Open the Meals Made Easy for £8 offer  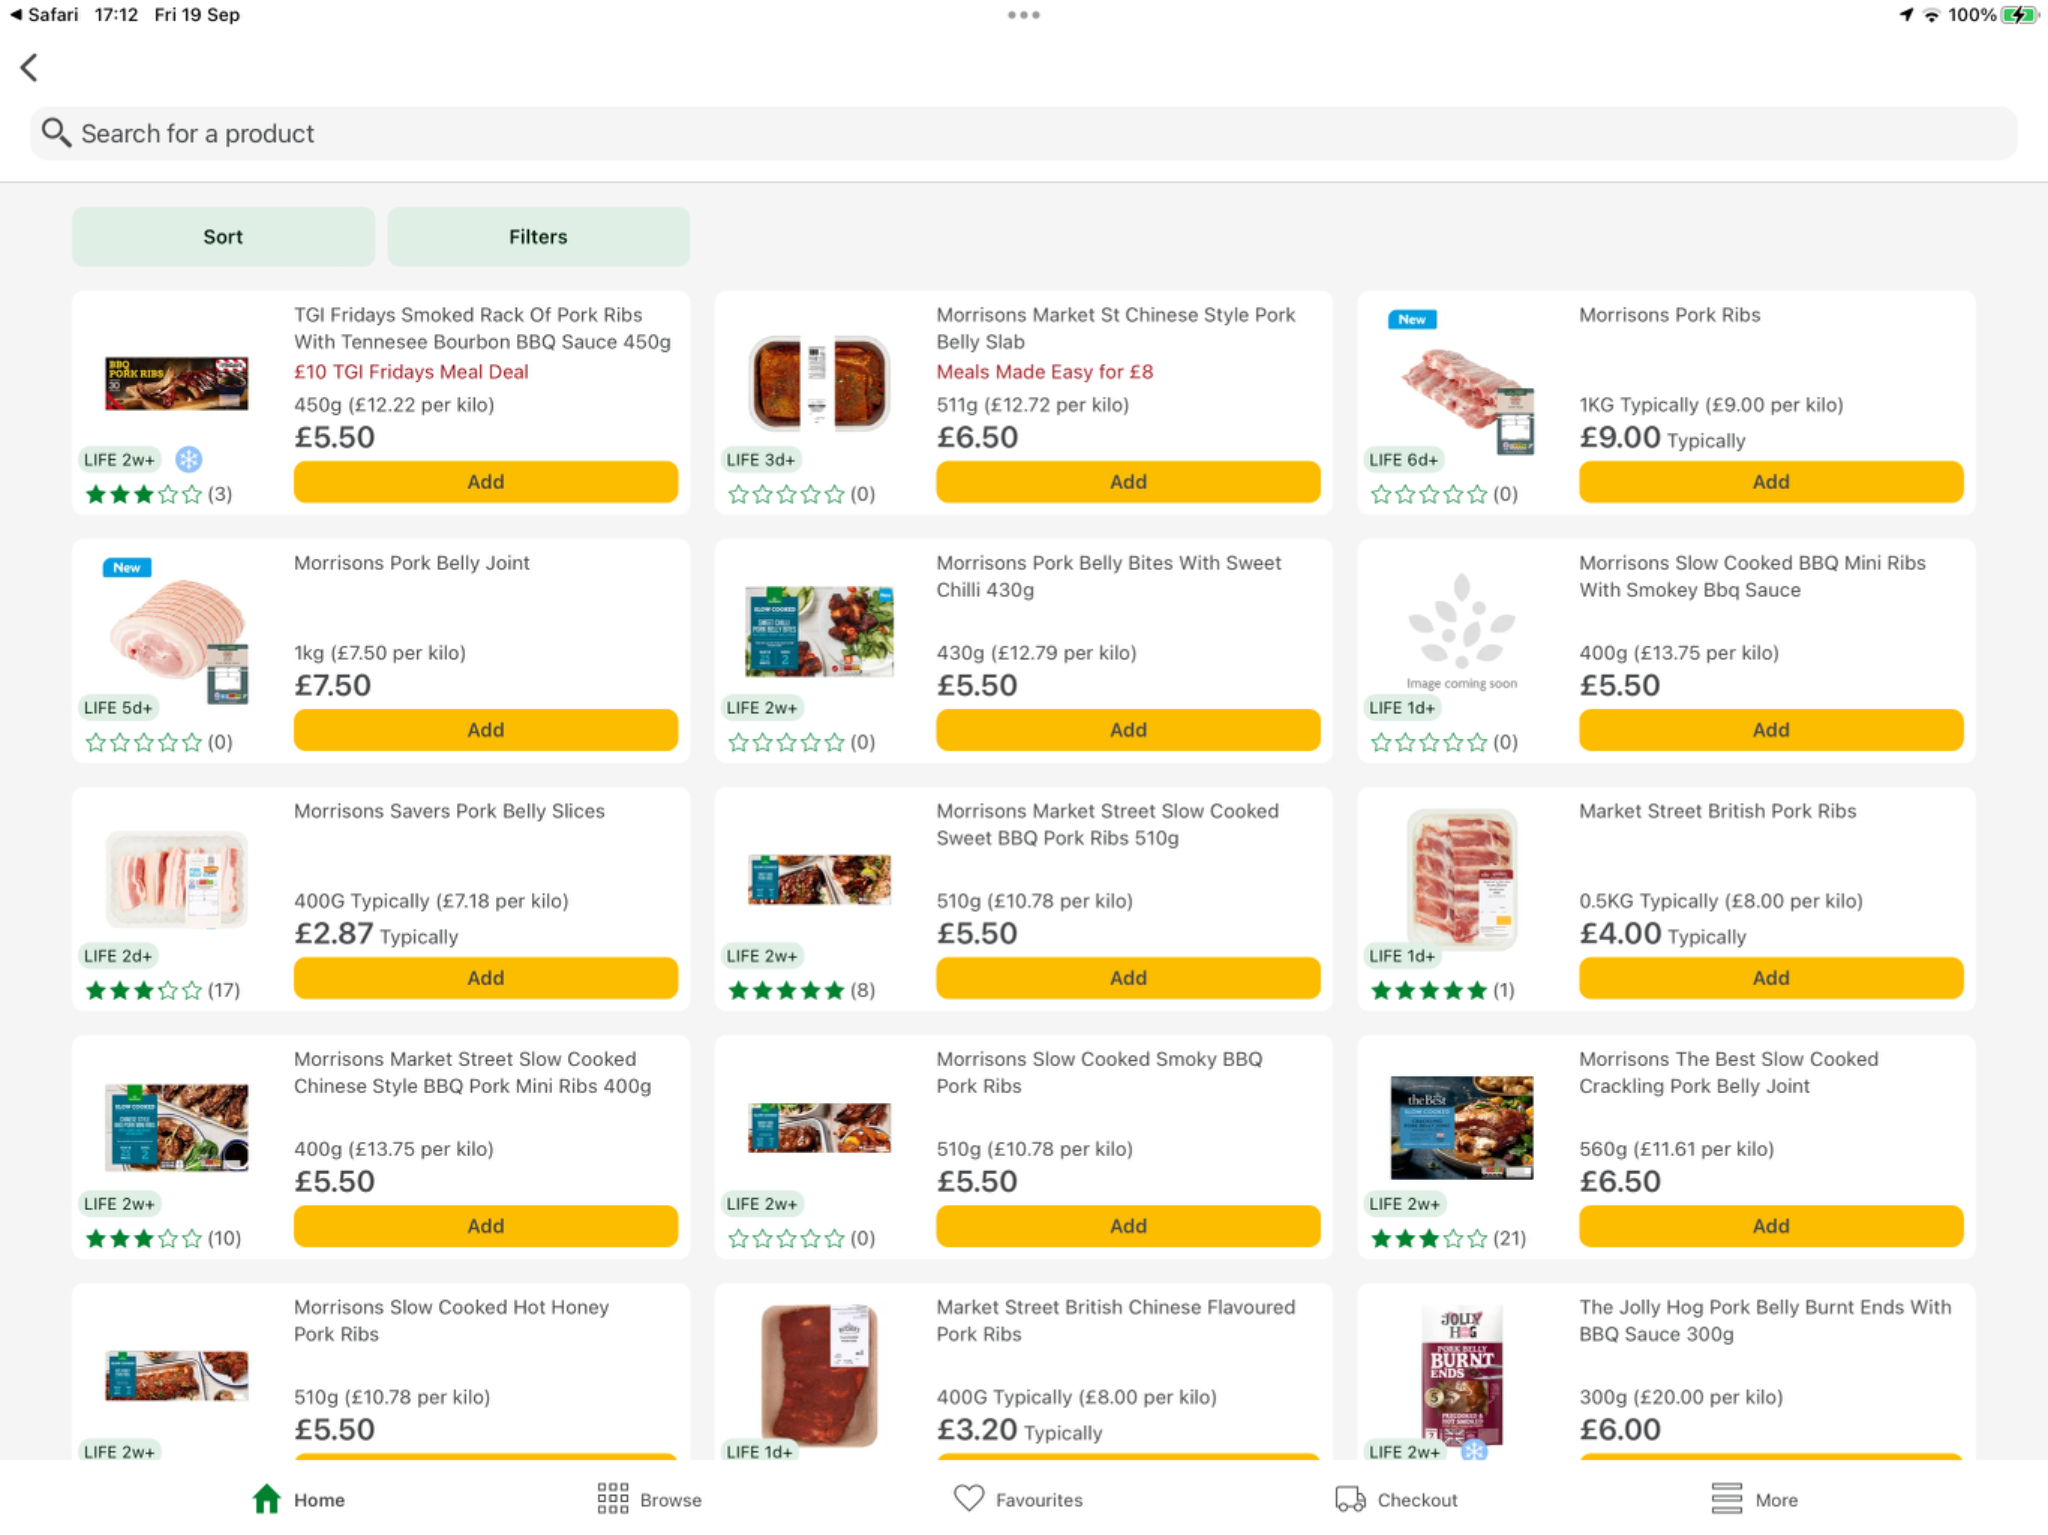pos(1045,372)
